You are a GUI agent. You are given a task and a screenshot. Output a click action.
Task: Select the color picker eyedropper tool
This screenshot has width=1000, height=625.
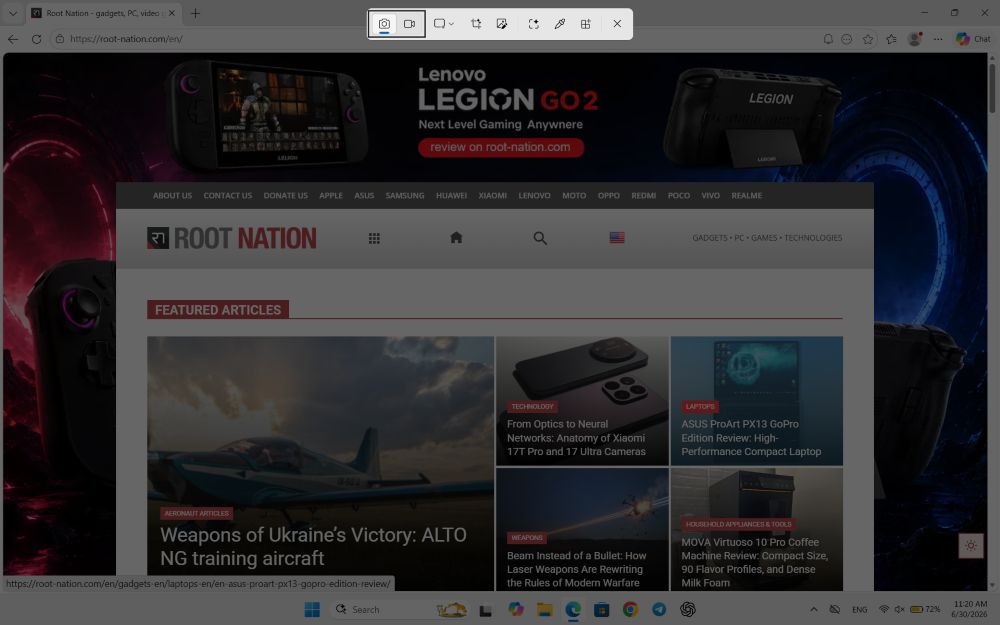coord(559,24)
